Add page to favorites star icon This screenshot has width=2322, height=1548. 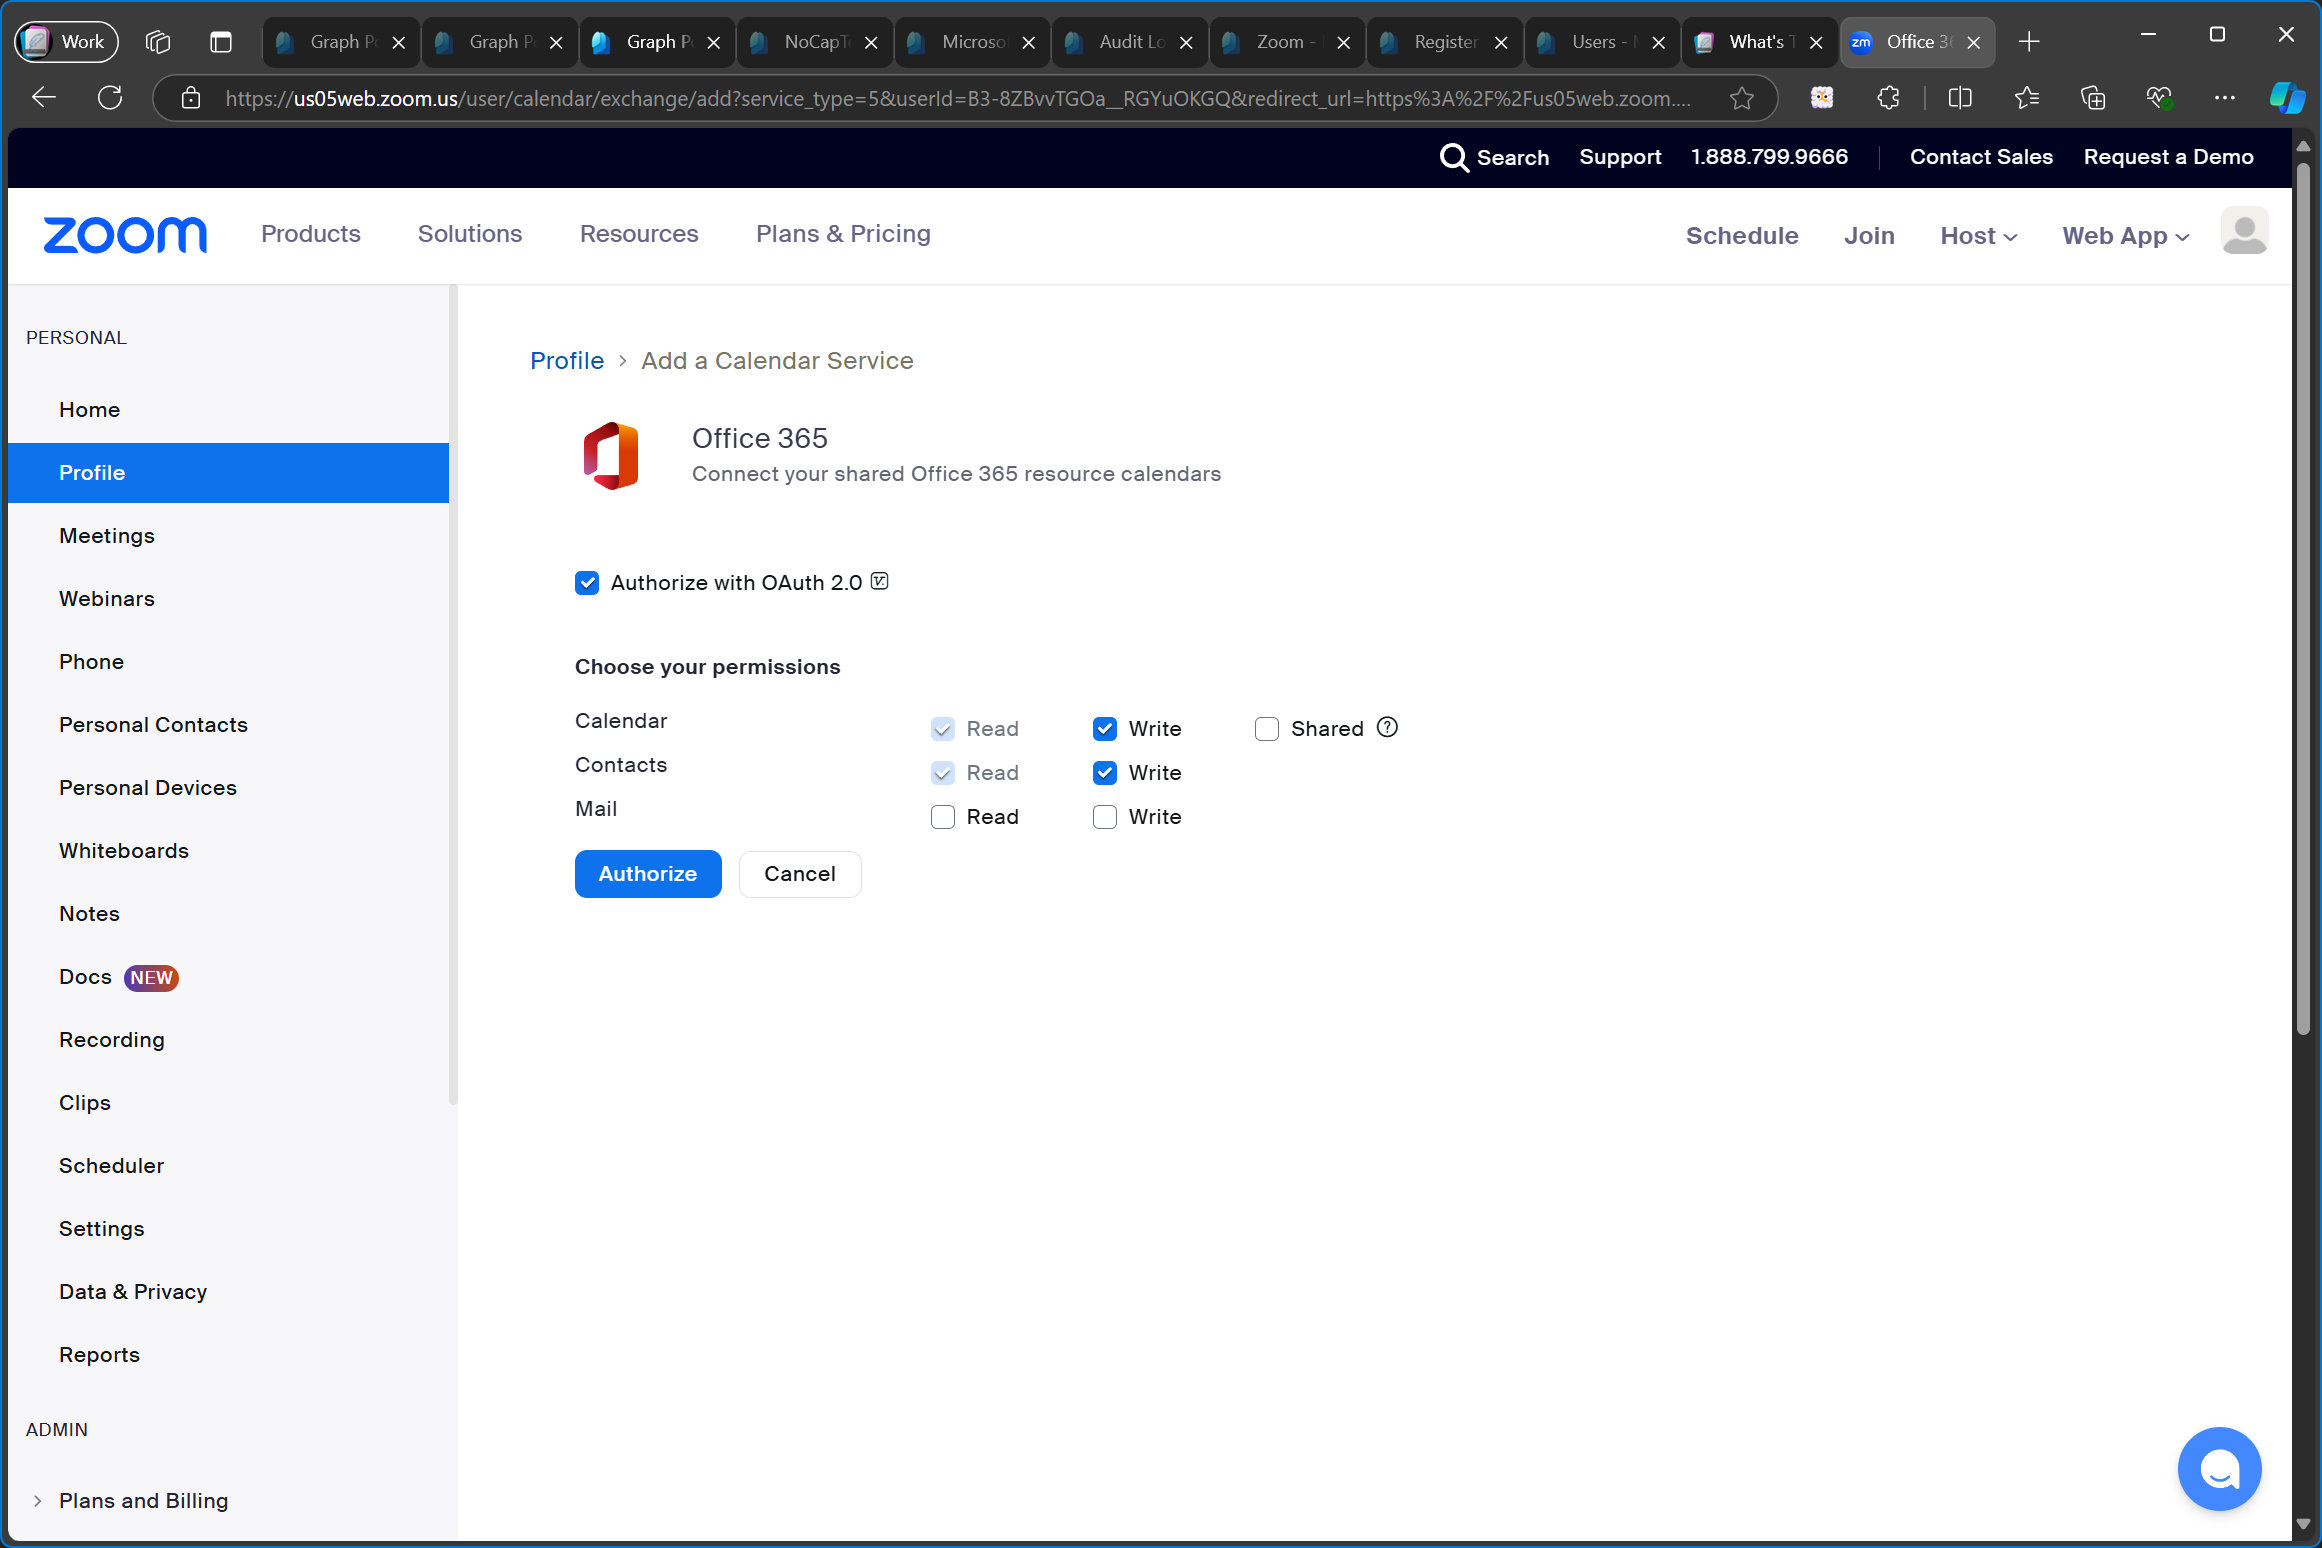click(1742, 98)
